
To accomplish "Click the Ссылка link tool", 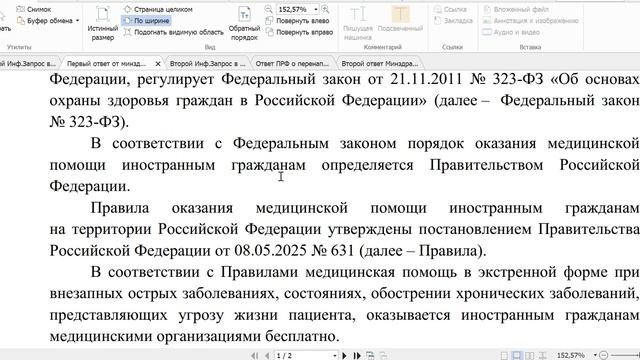I will 451,9.
